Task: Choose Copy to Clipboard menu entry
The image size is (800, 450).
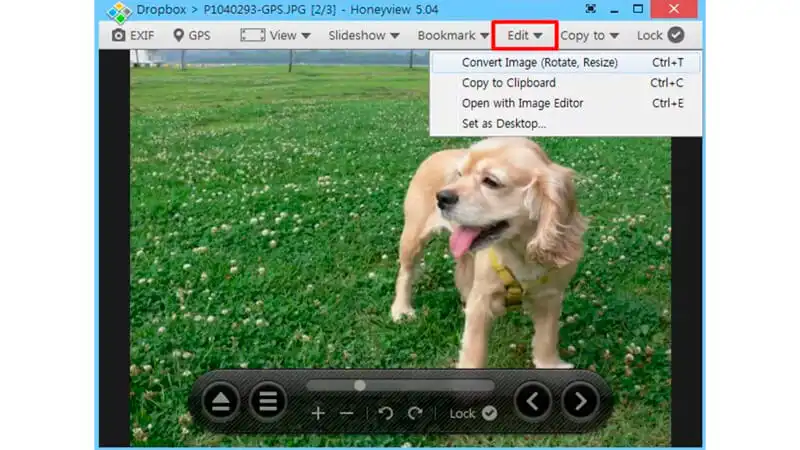Action: tap(566, 83)
